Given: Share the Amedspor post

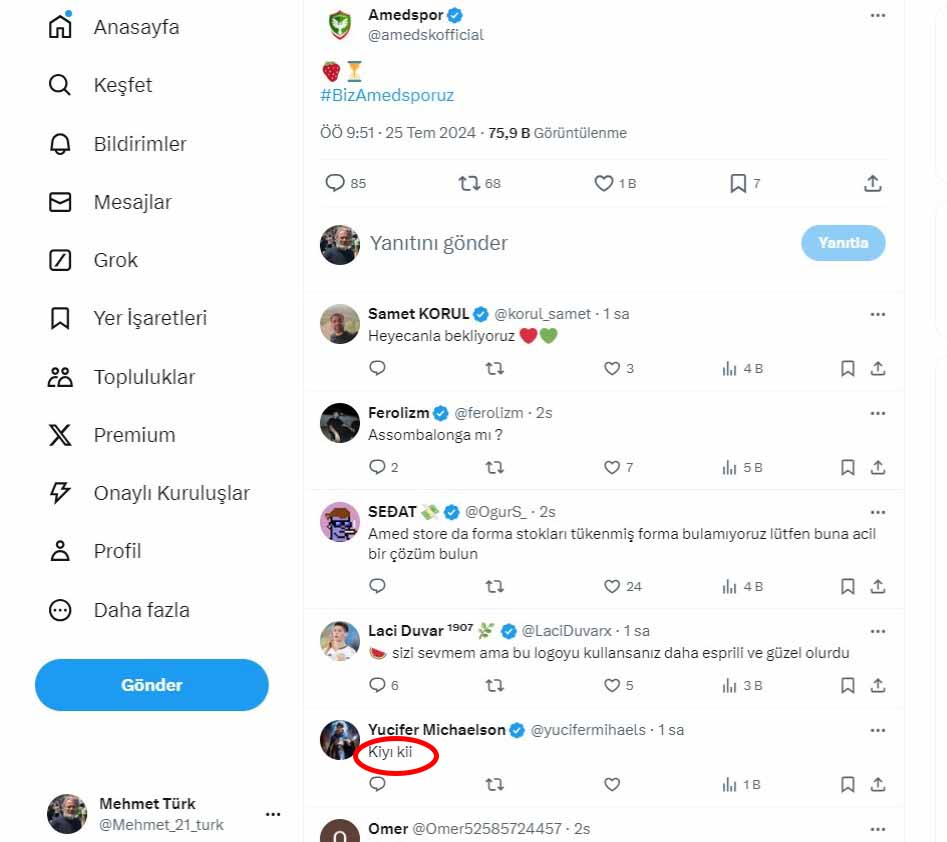Looking at the screenshot, I should coord(872,184).
